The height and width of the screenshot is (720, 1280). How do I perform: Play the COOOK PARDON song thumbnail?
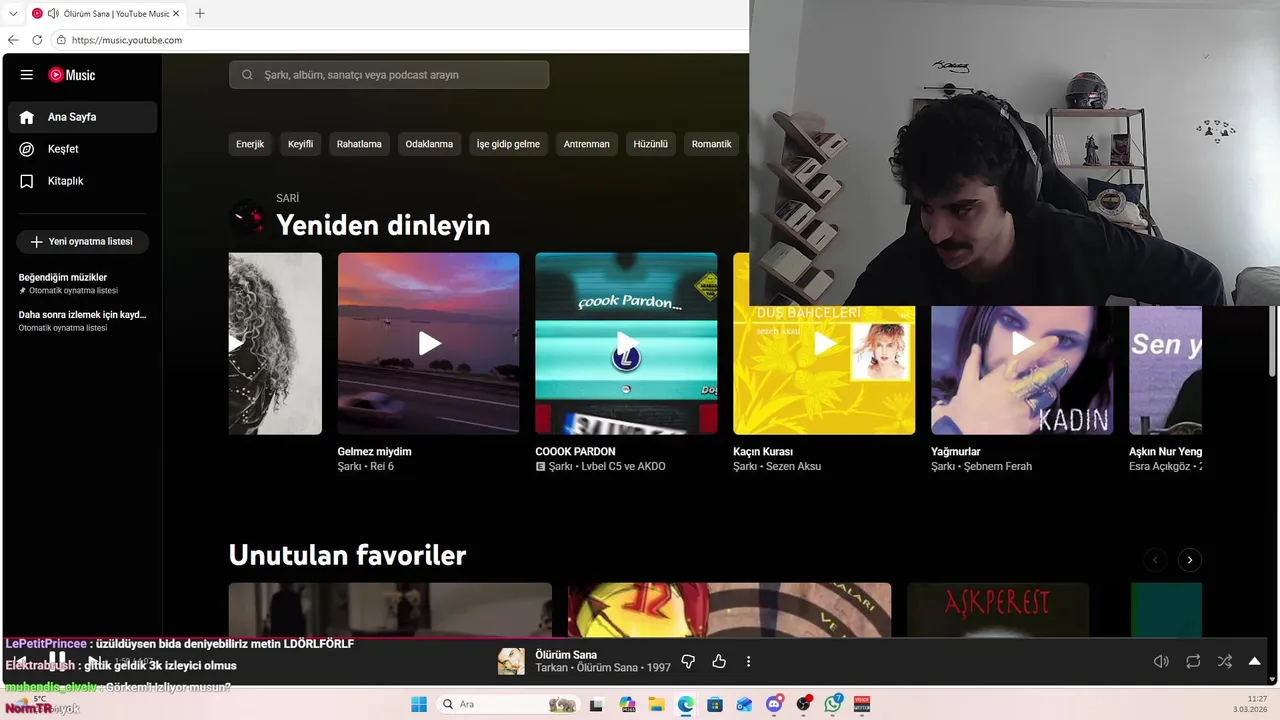(x=626, y=343)
